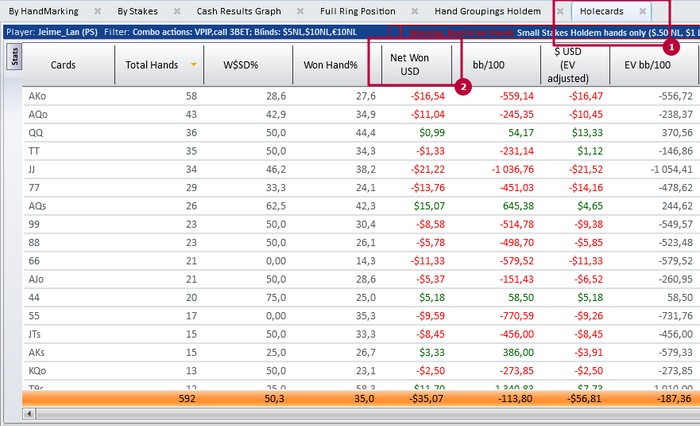Close the Full Ring Position tab
The image size is (700, 426).
[x=415, y=11]
